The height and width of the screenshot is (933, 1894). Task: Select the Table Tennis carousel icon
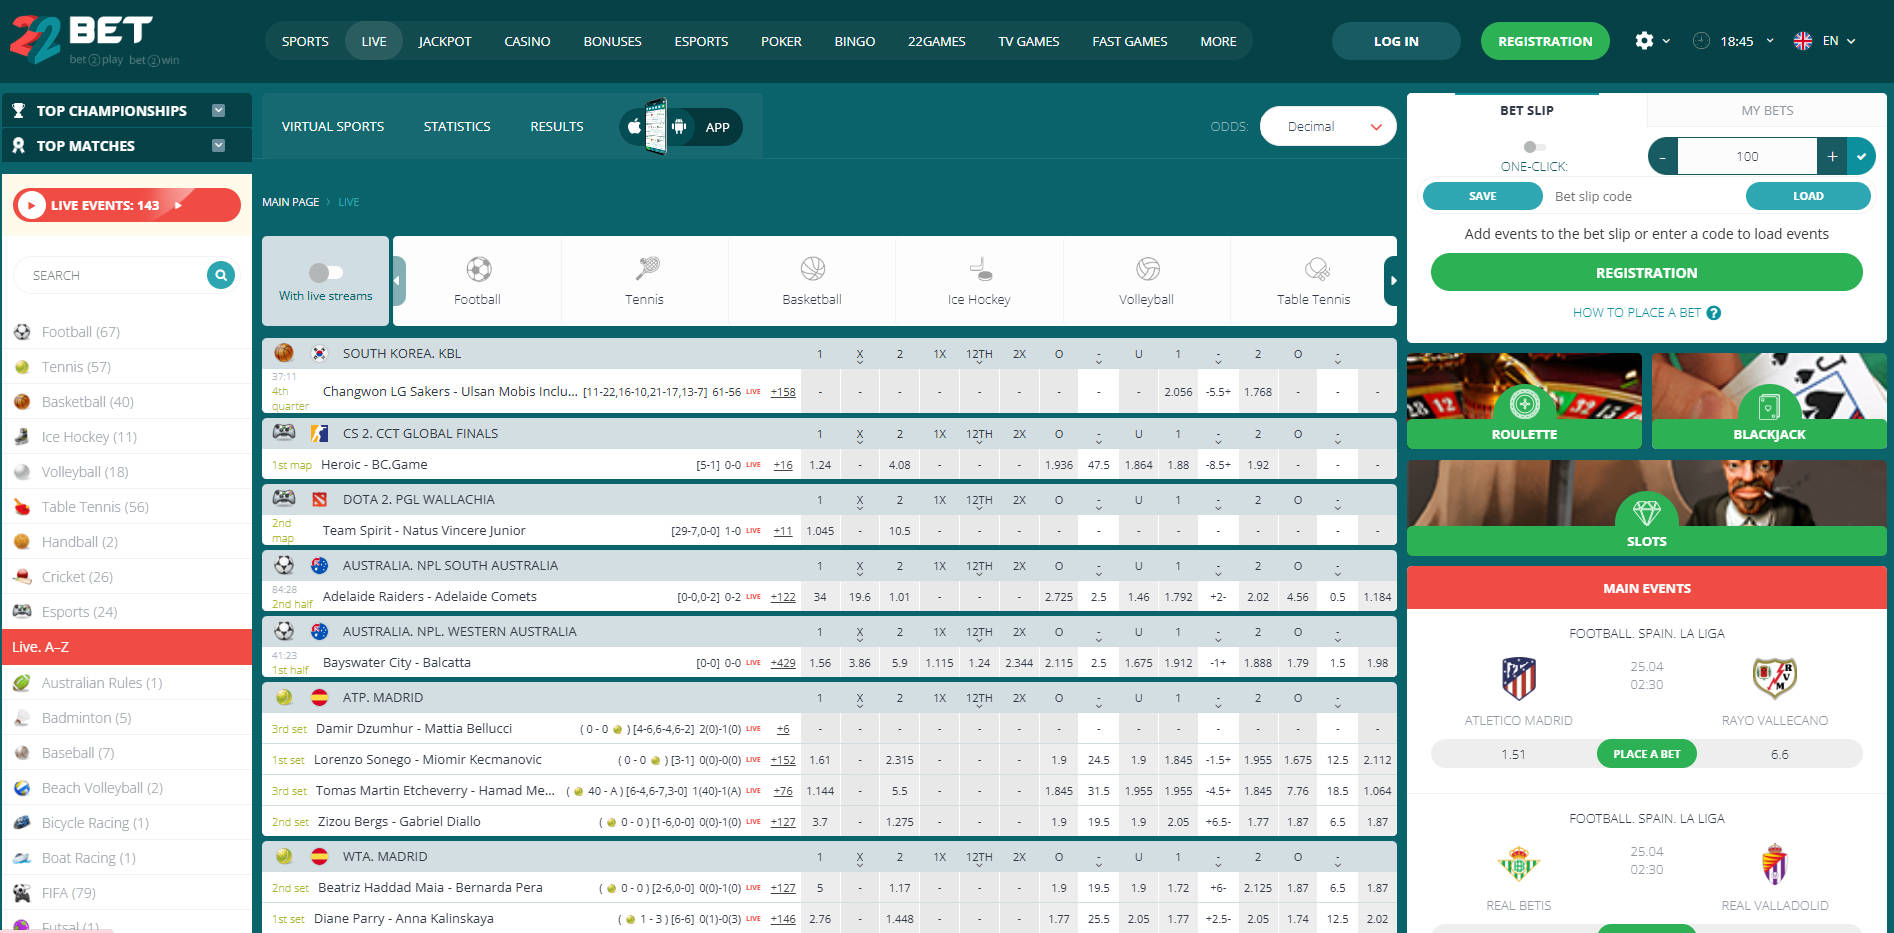point(1312,268)
